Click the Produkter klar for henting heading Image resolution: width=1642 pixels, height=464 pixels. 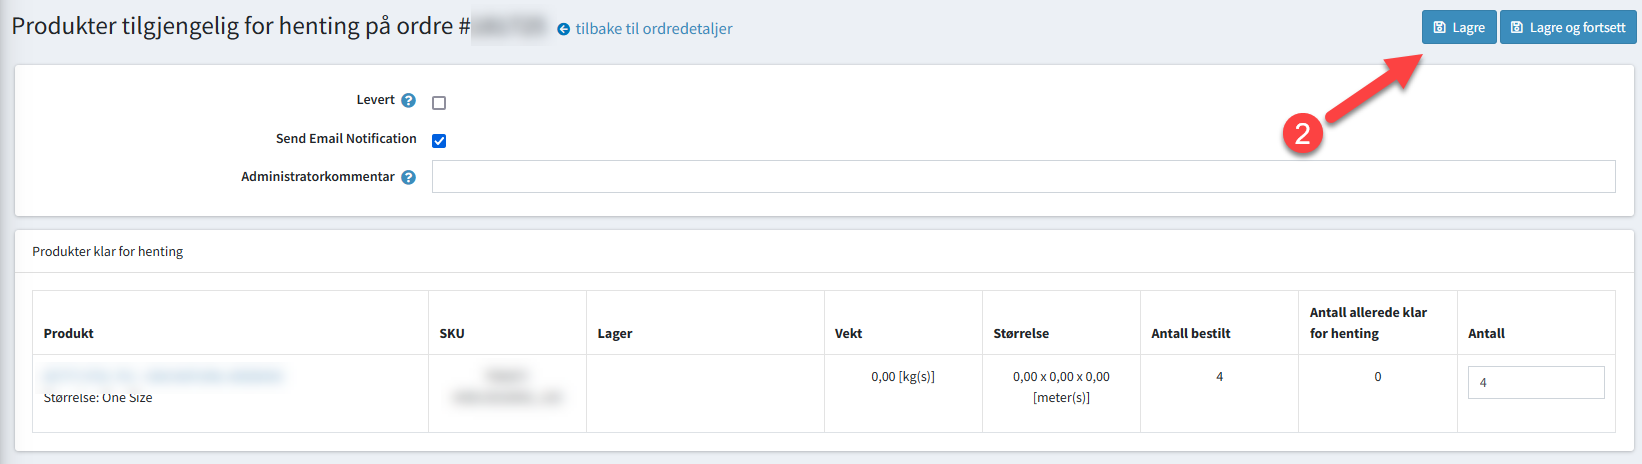click(x=108, y=252)
